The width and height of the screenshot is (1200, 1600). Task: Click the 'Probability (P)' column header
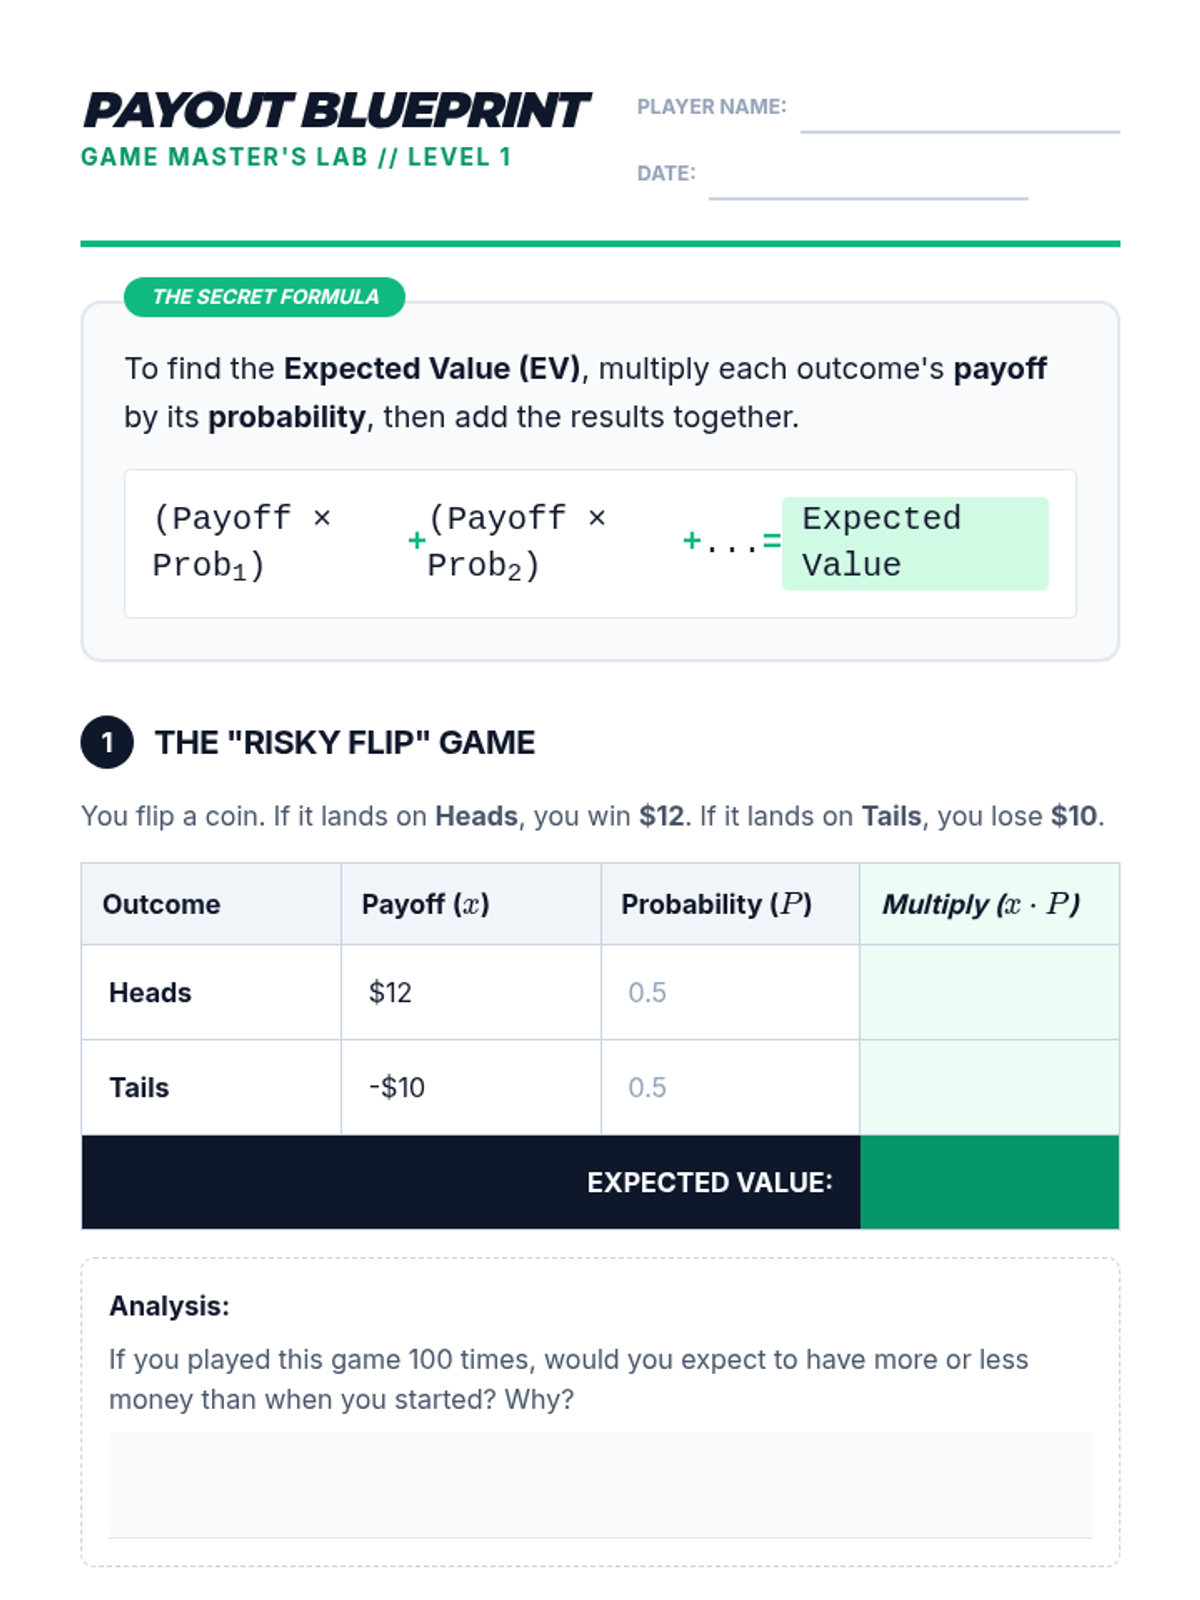pos(716,904)
